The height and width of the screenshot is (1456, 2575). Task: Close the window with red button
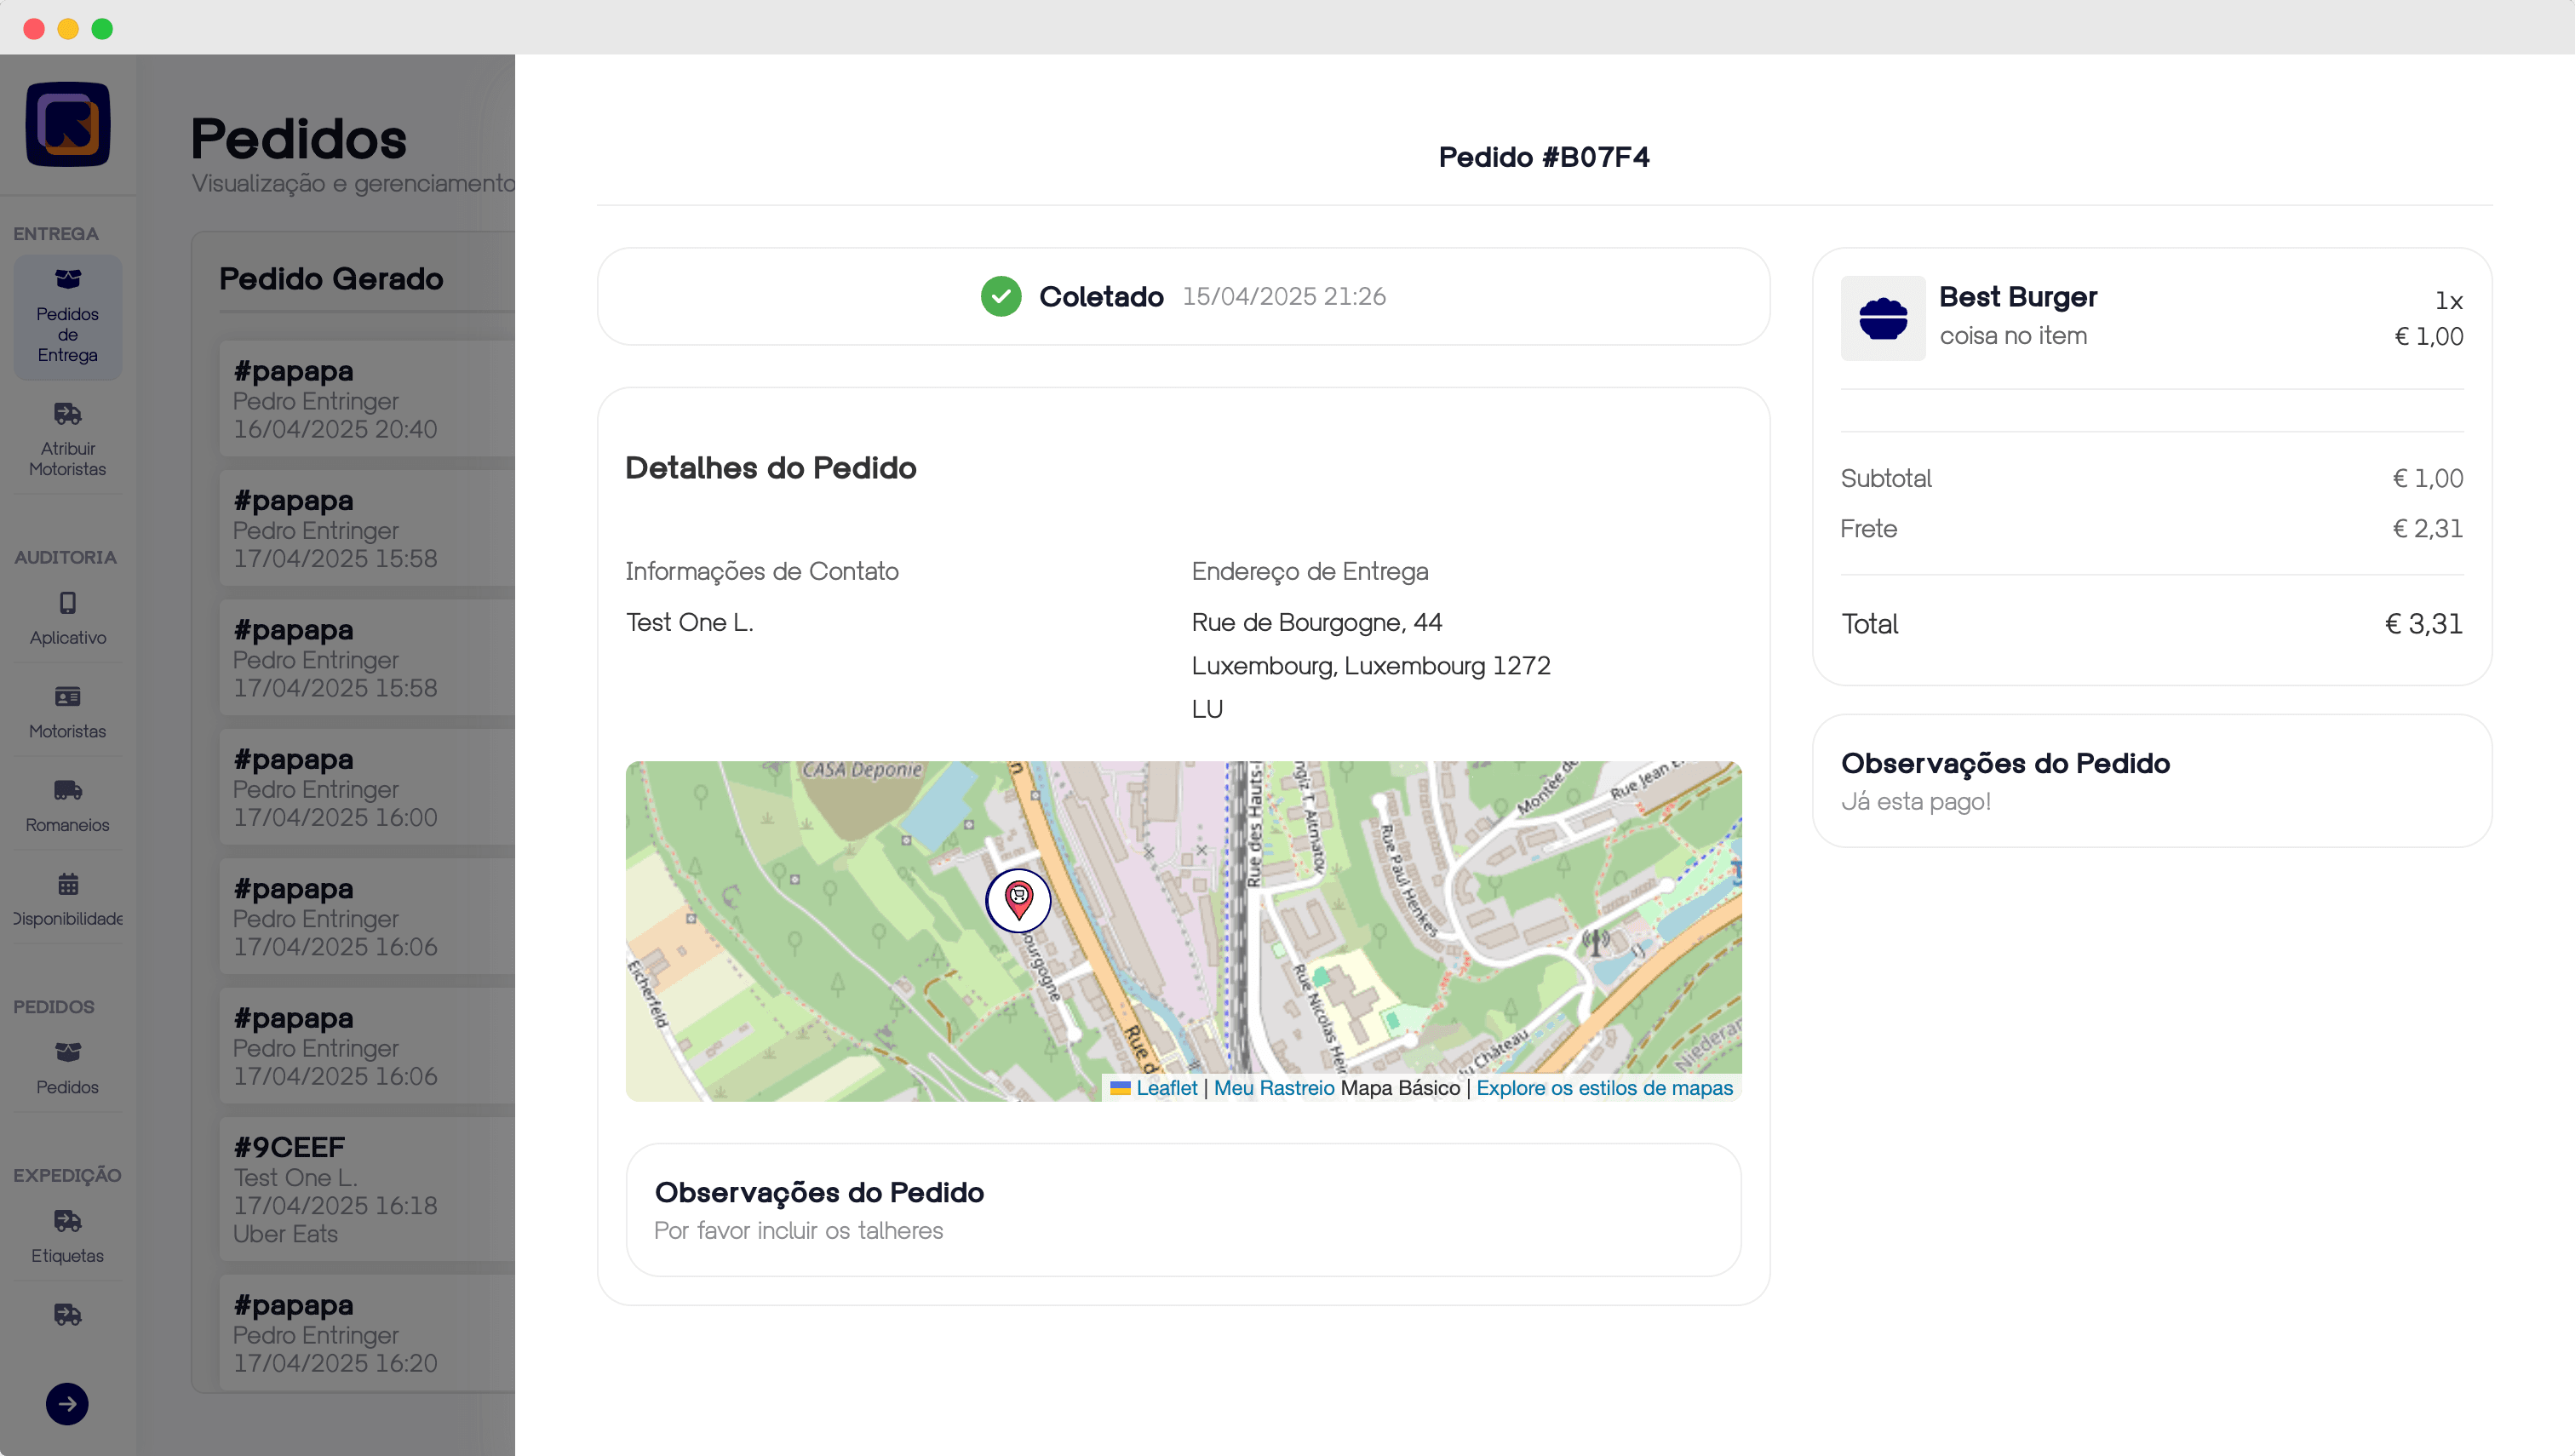[34, 29]
